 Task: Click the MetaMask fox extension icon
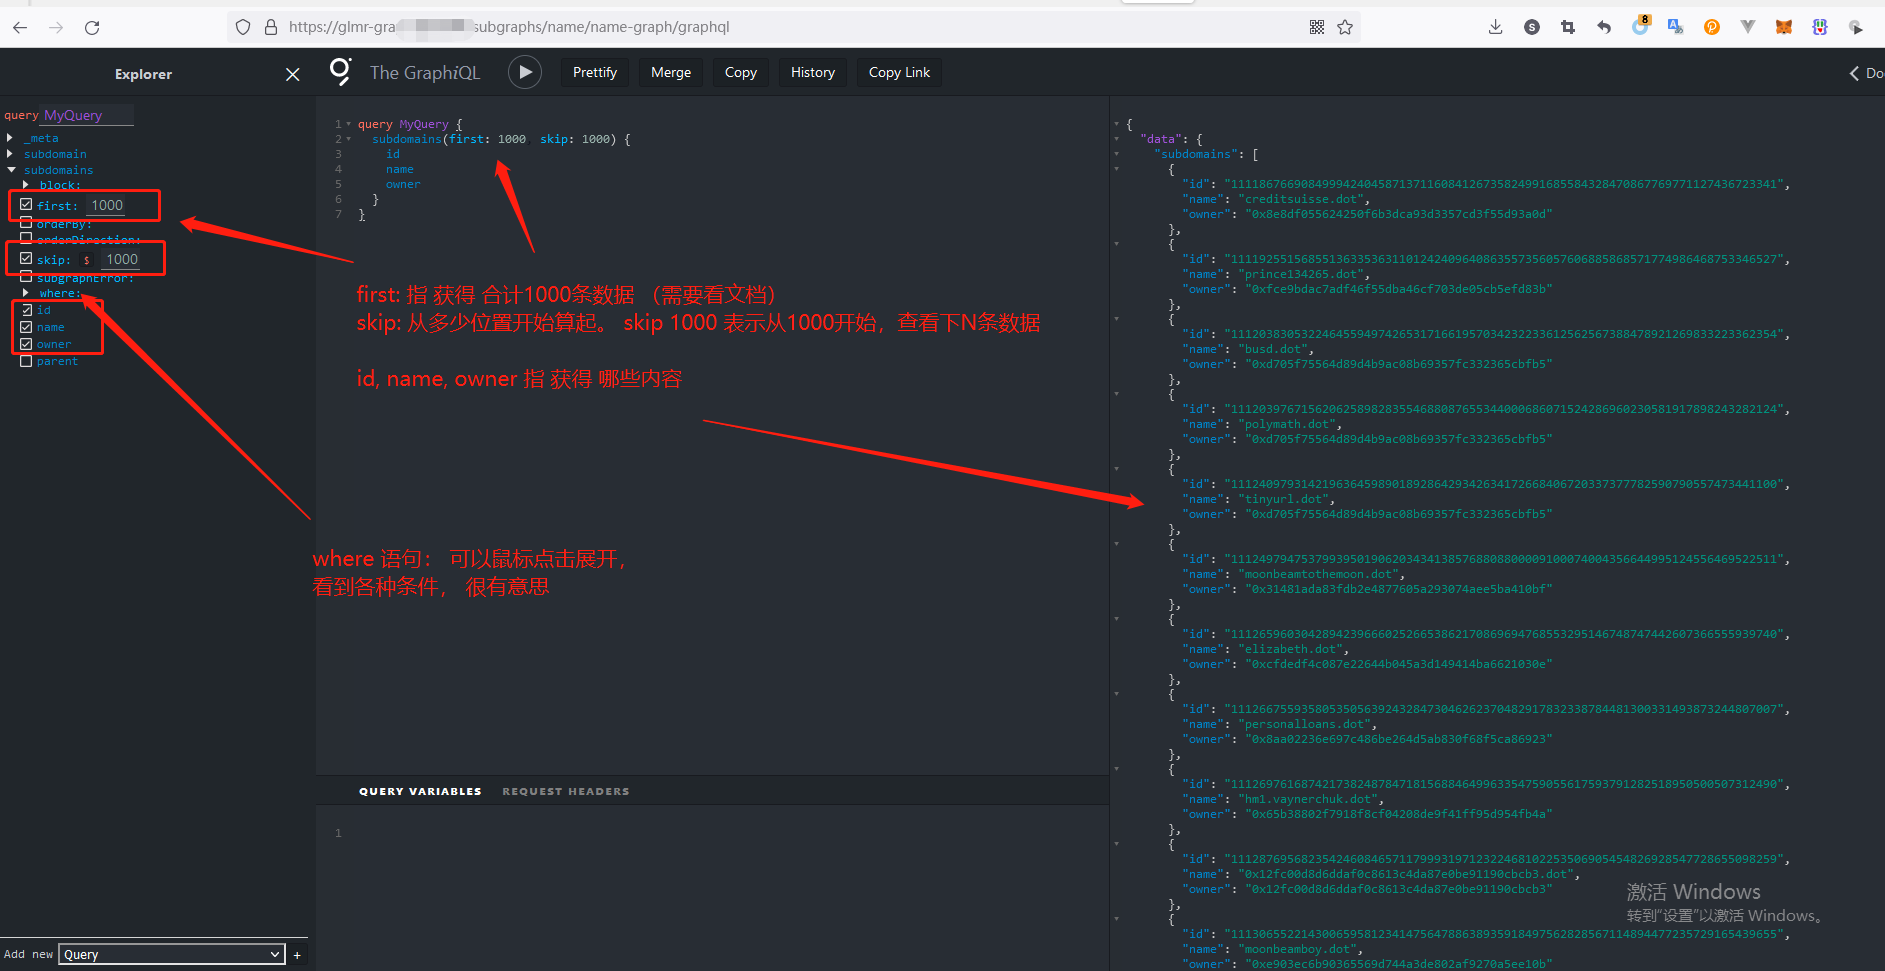[x=1783, y=27]
